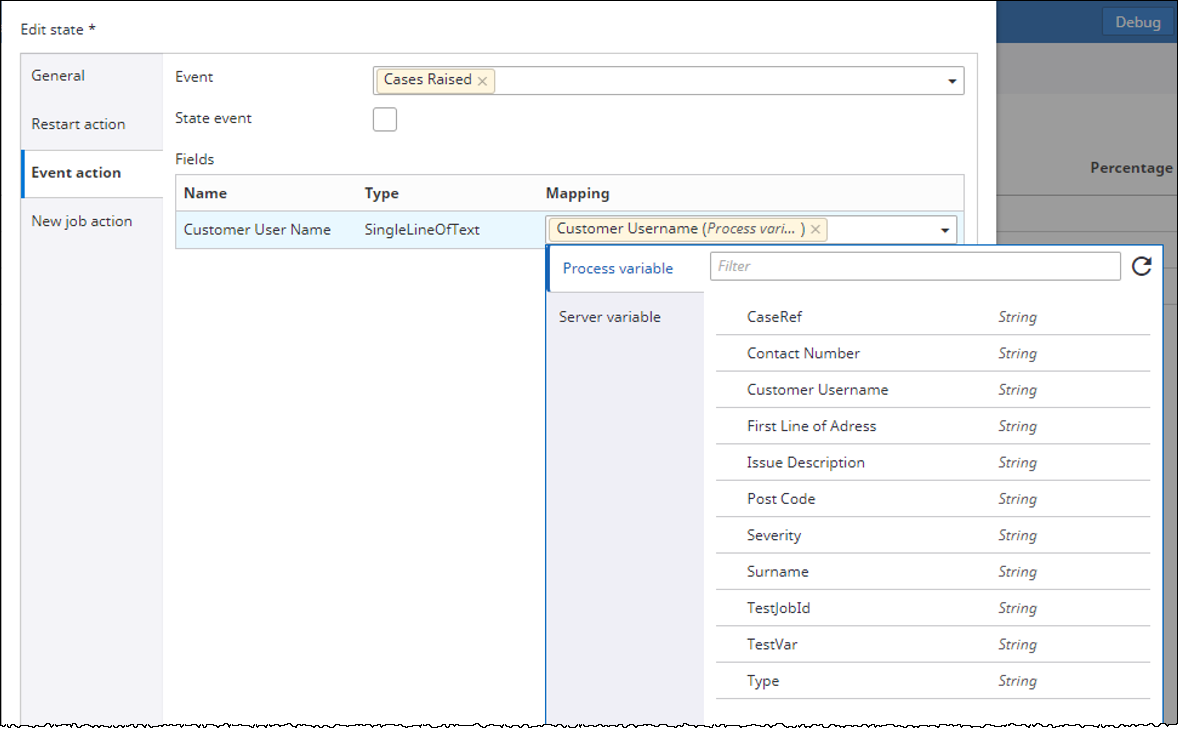Screen dimensions: 1178x729
Task: Open the General tab of Edit state
Action: point(57,75)
